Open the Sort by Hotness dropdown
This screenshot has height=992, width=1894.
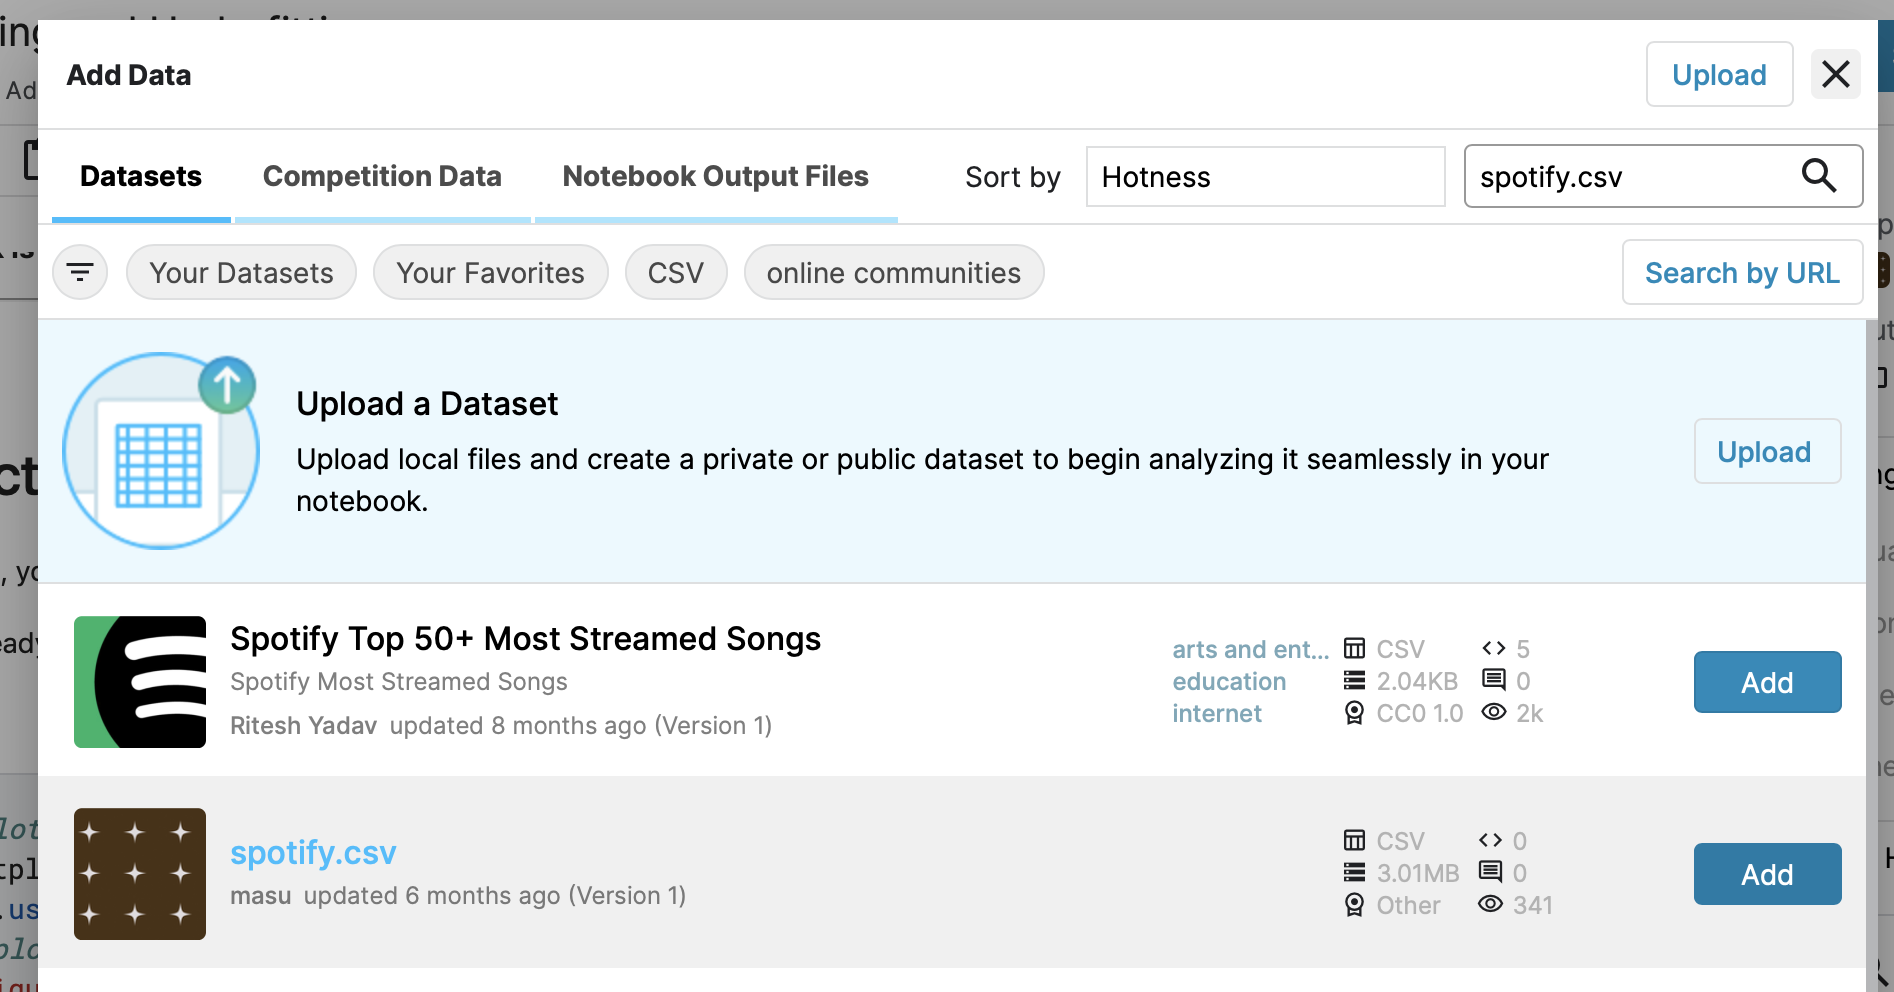(1265, 176)
